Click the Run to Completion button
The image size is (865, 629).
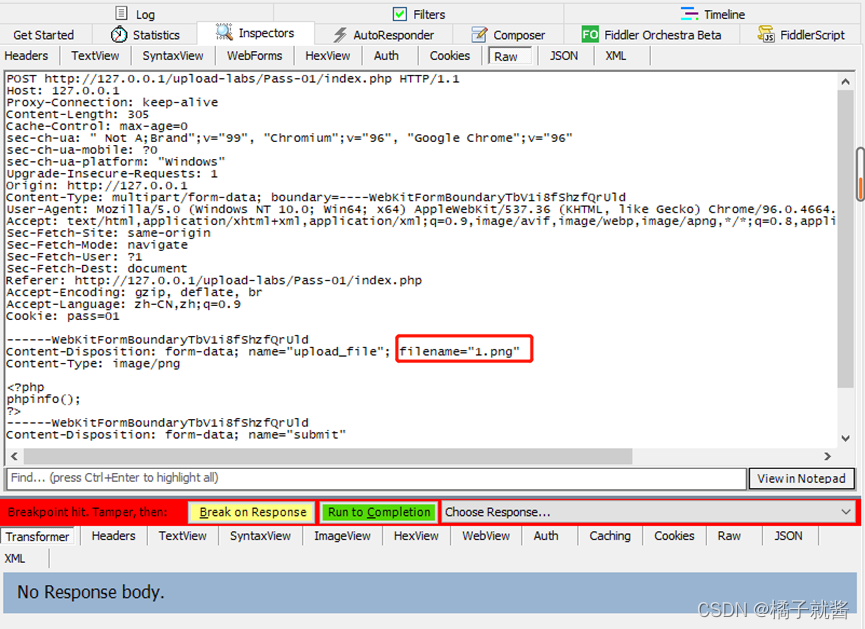[379, 512]
